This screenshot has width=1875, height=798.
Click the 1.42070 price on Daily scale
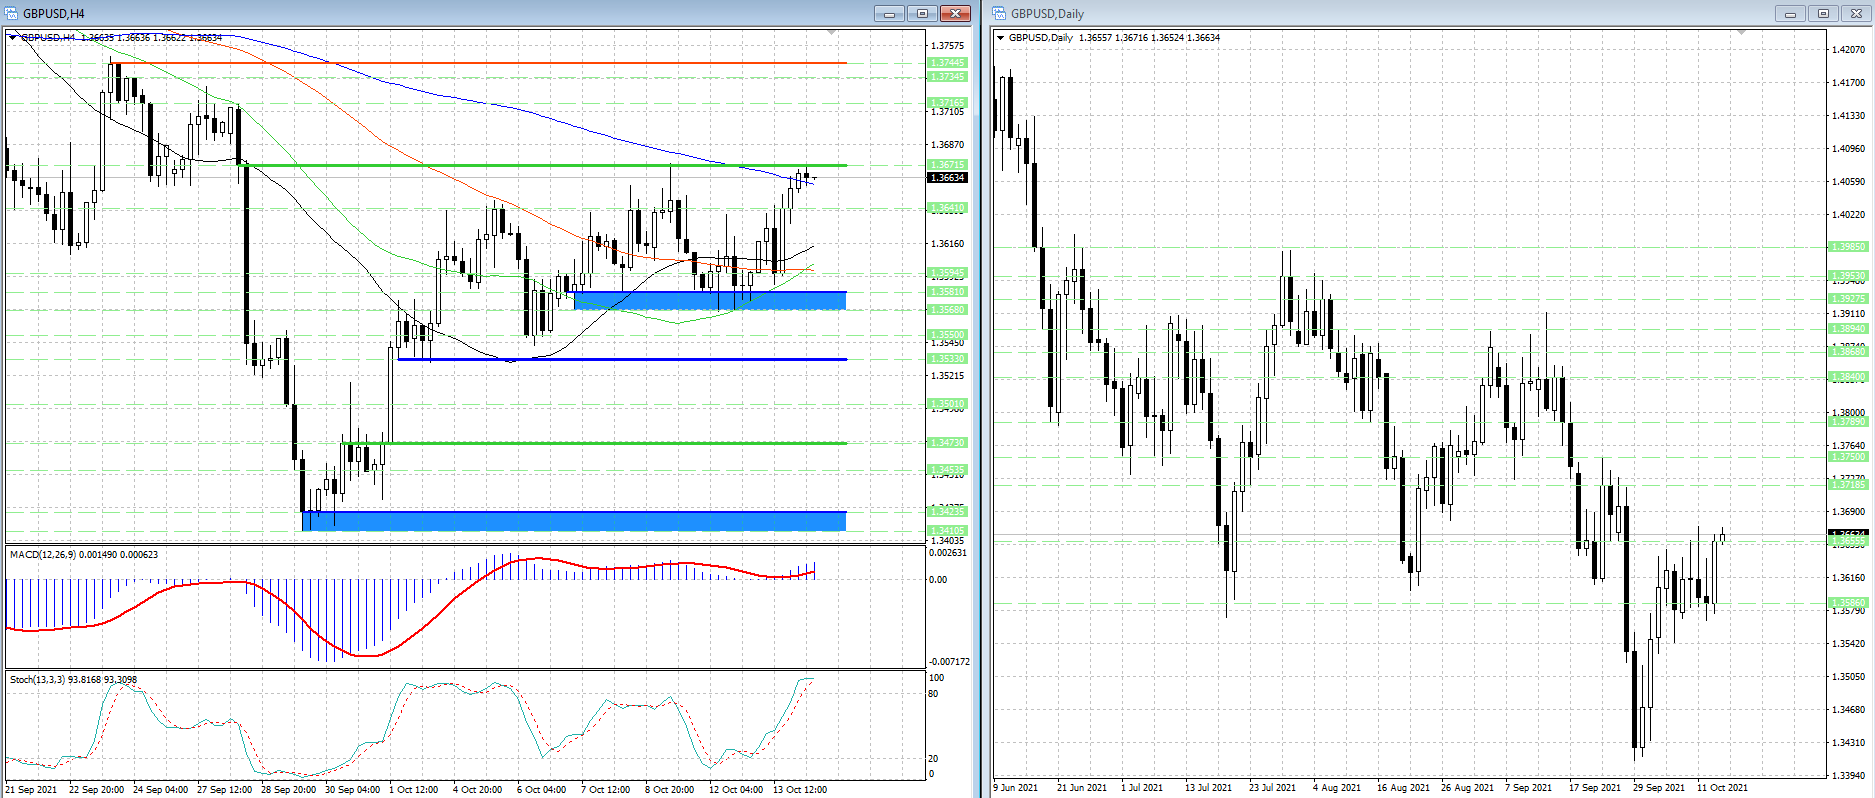(1848, 49)
